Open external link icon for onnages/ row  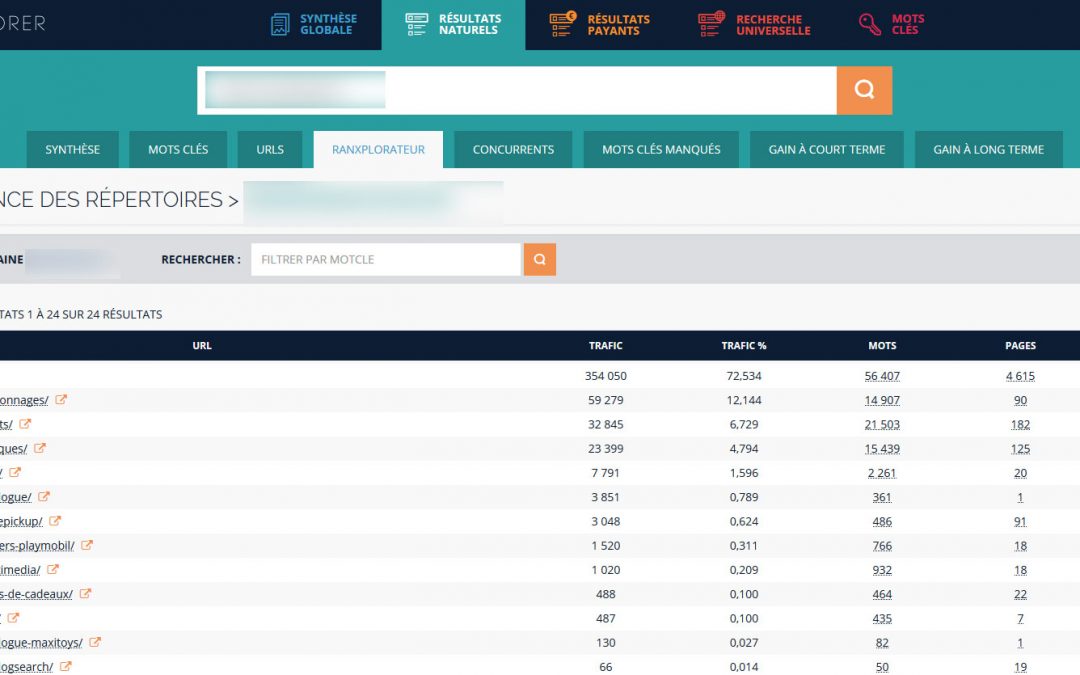[x=61, y=399]
